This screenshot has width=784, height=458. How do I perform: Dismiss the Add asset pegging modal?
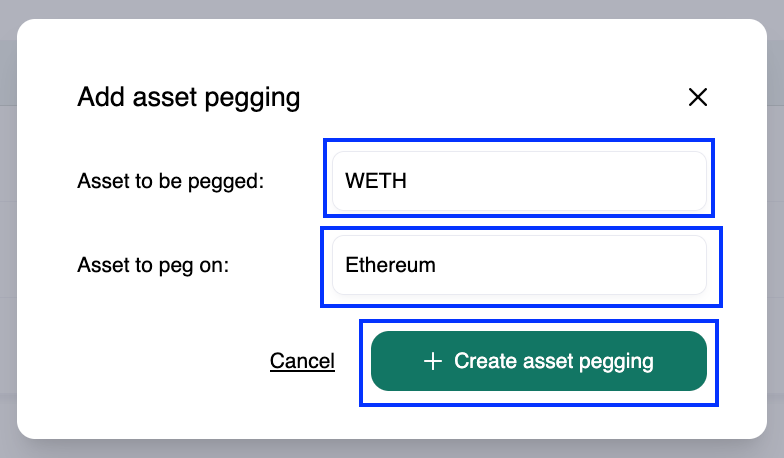click(x=697, y=97)
